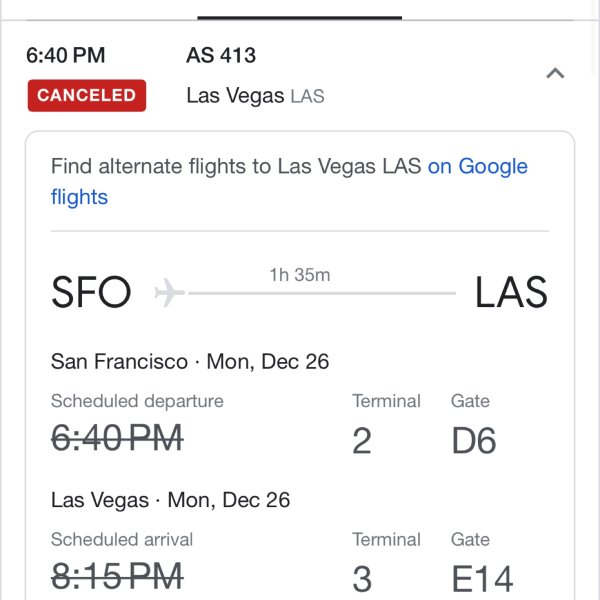This screenshot has height=600, width=600.
Task: Click arrival Terminal 3 value
Action: pos(362,579)
